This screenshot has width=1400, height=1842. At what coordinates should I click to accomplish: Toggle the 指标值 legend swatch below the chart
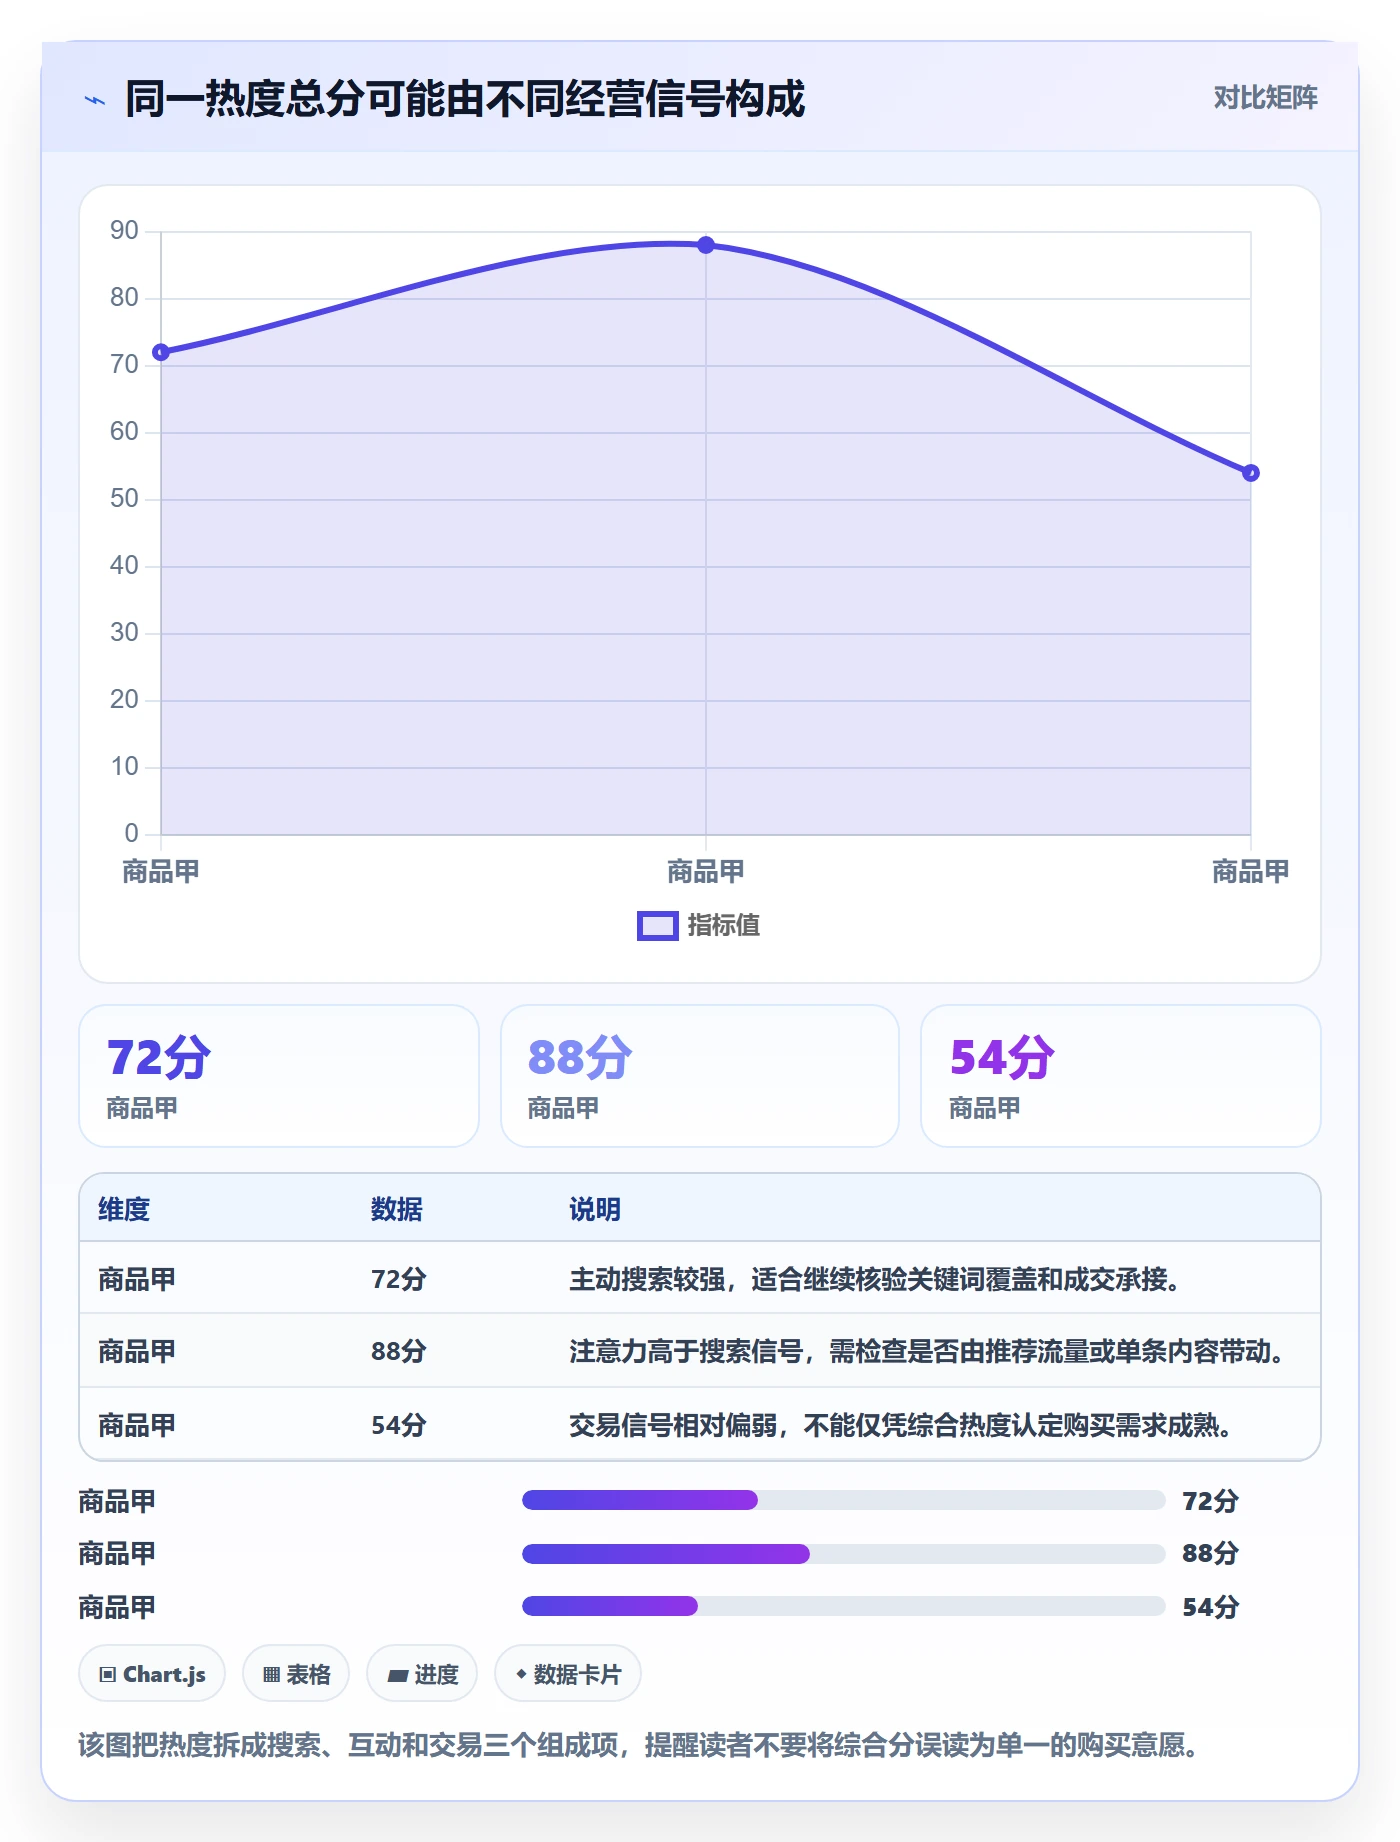point(658,926)
